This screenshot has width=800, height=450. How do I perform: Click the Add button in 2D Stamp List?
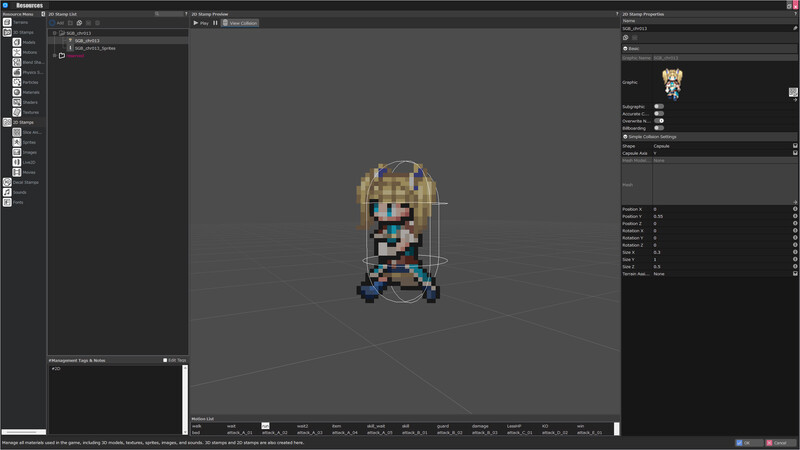[57, 23]
